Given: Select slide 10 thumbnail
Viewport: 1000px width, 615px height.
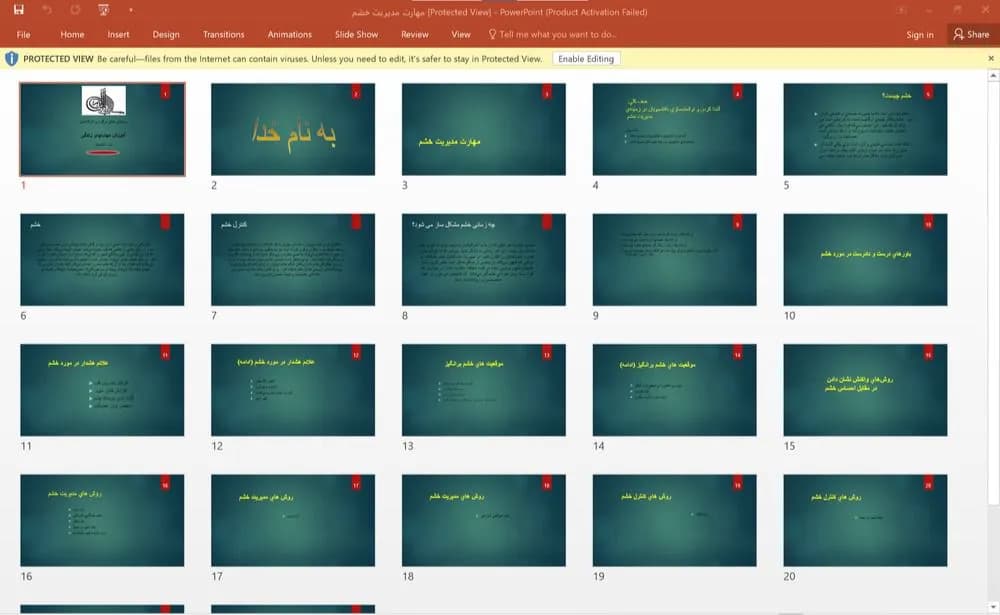Looking at the screenshot, I should tap(865, 260).
